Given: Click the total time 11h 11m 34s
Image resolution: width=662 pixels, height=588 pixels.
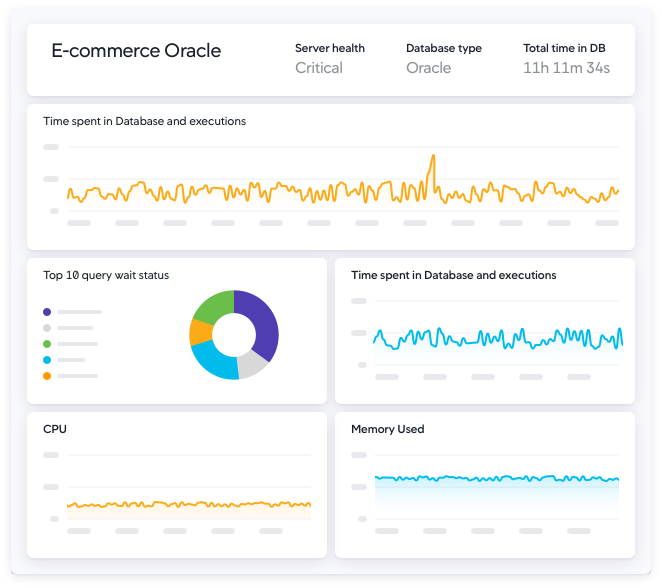Looking at the screenshot, I should [x=567, y=68].
